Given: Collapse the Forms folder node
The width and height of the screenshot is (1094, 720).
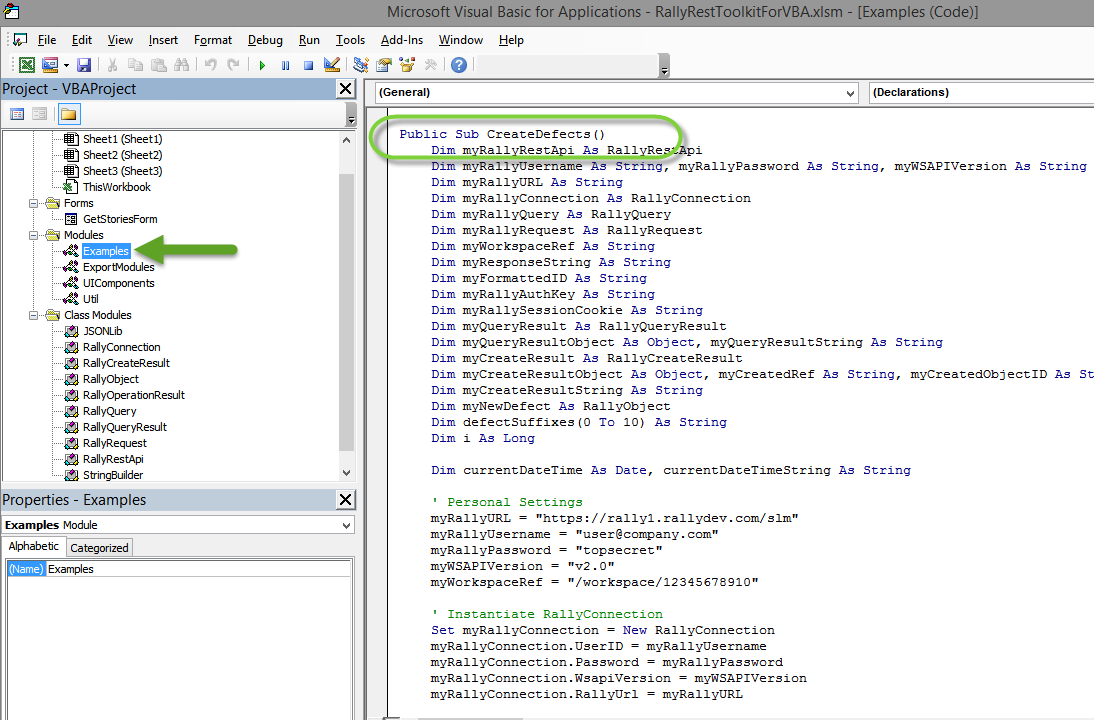Looking at the screenshot, I should (x=33, y=203).
